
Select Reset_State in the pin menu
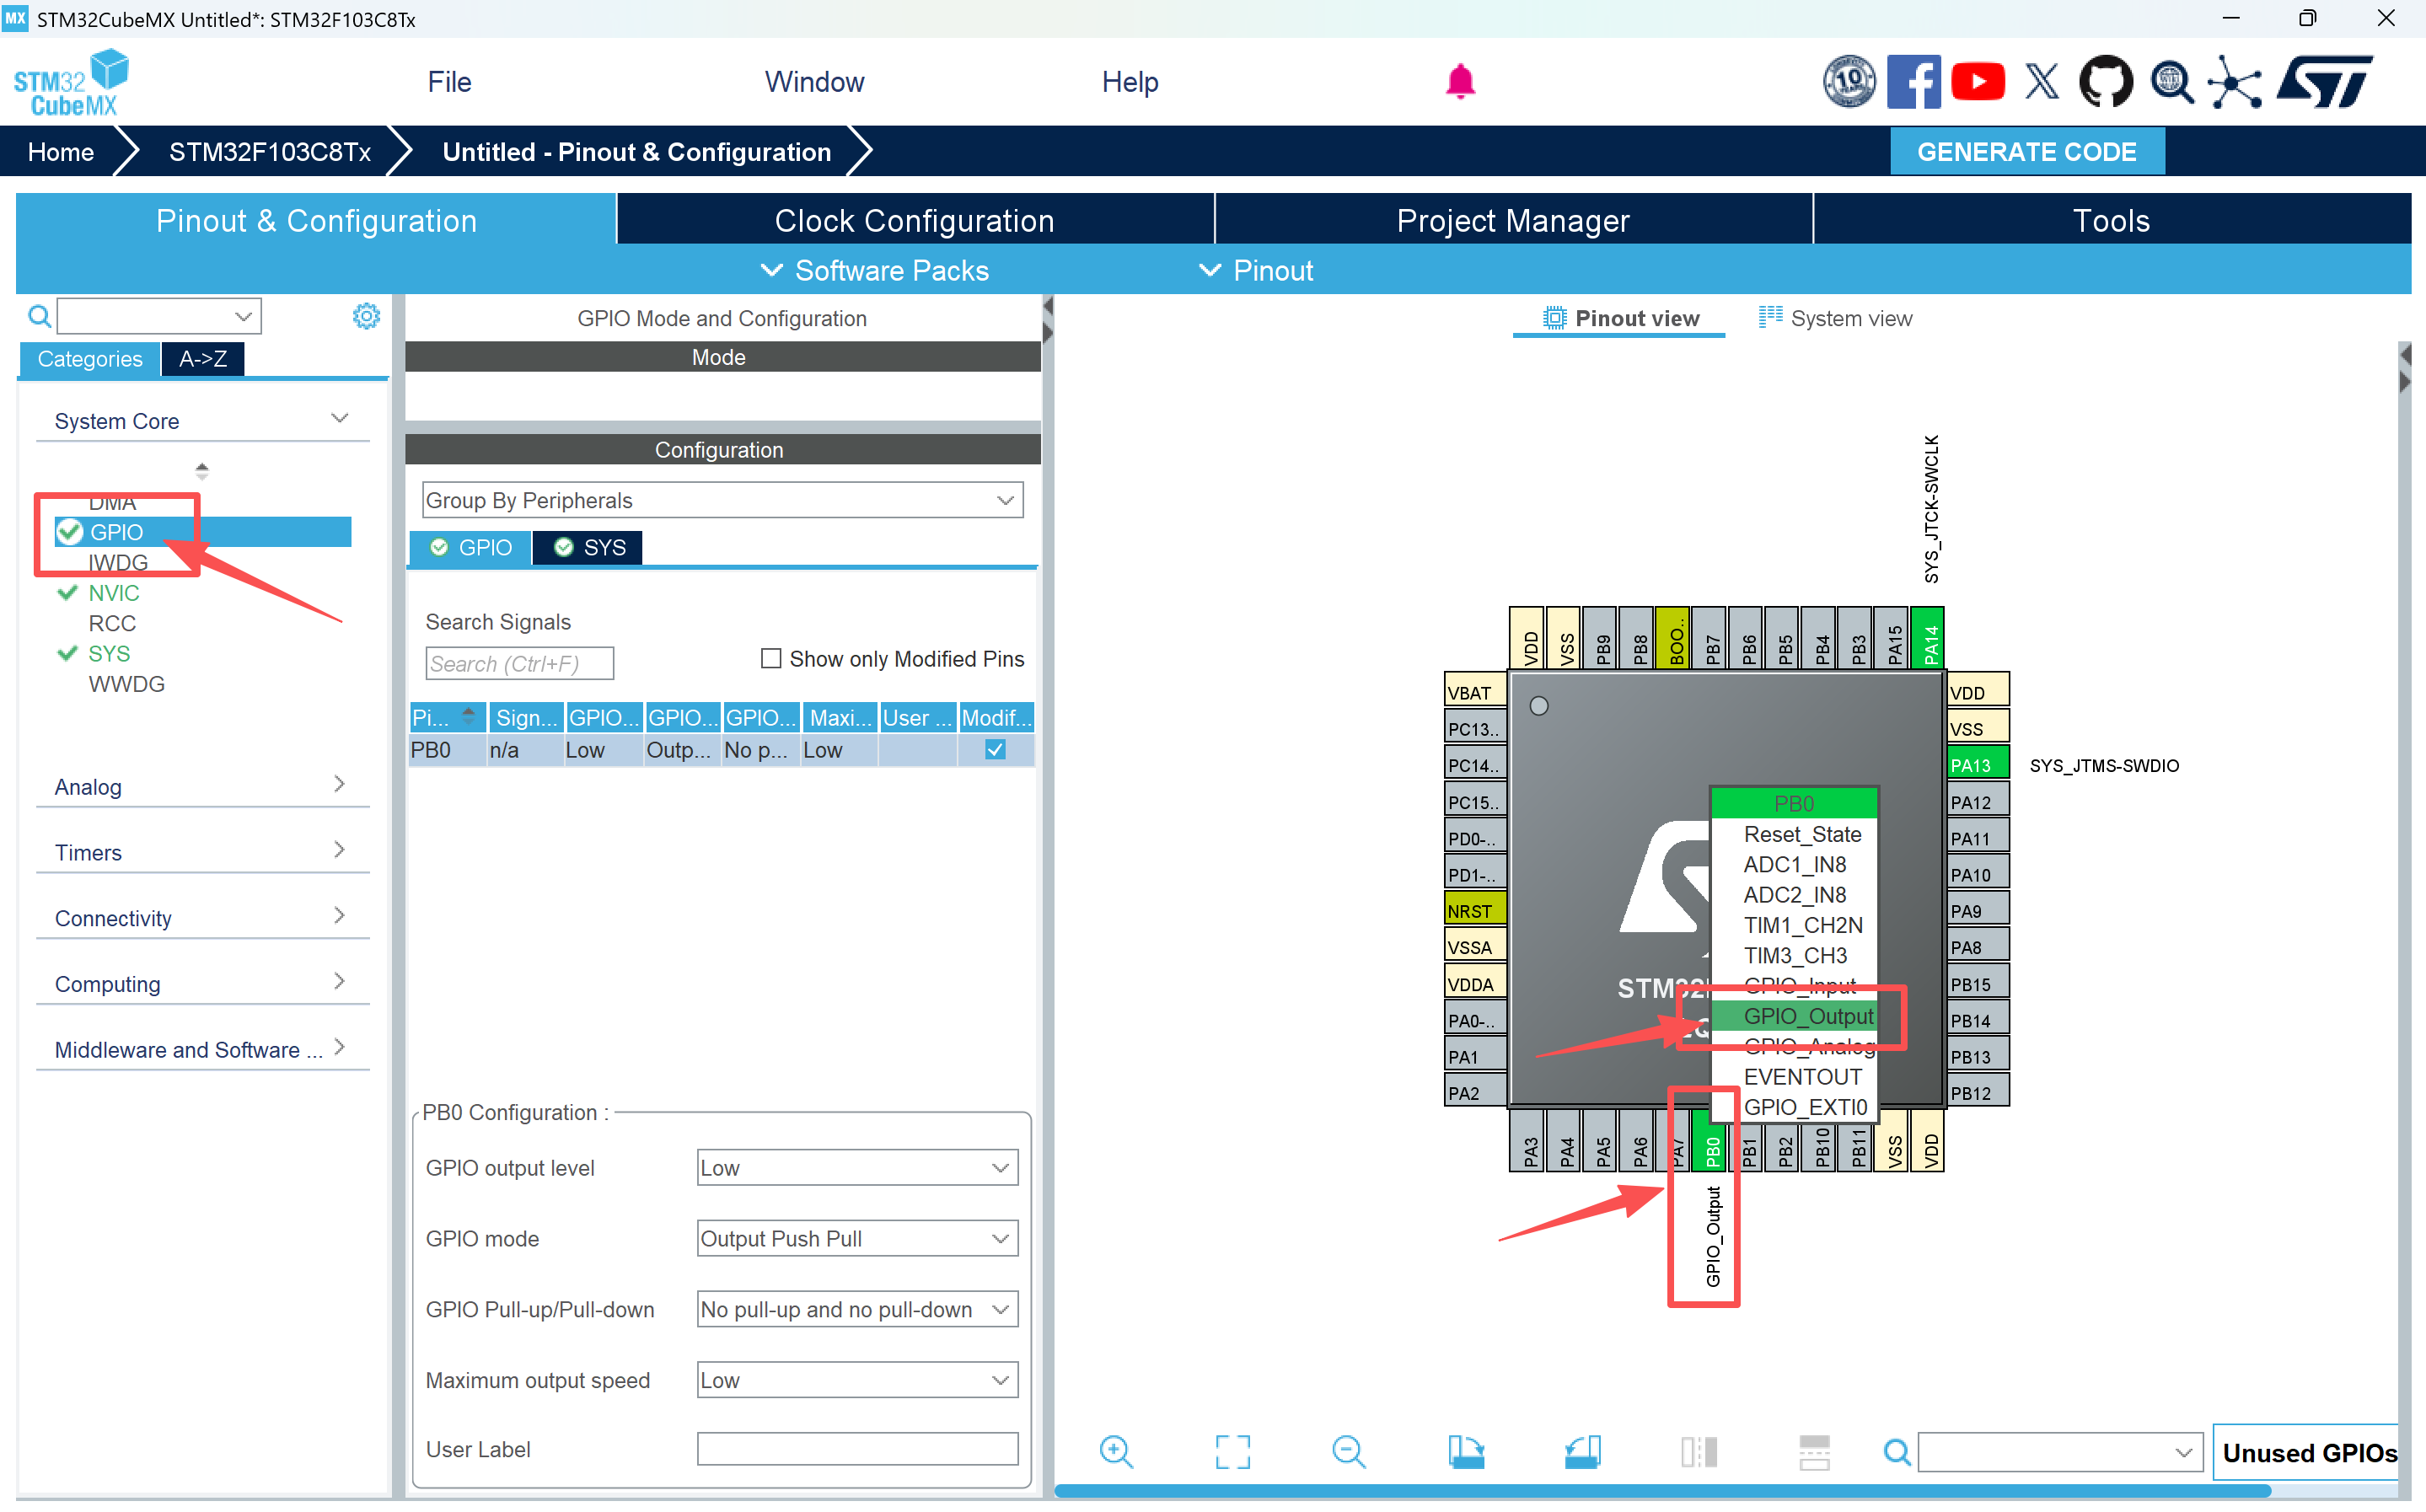click(1794, 834)
